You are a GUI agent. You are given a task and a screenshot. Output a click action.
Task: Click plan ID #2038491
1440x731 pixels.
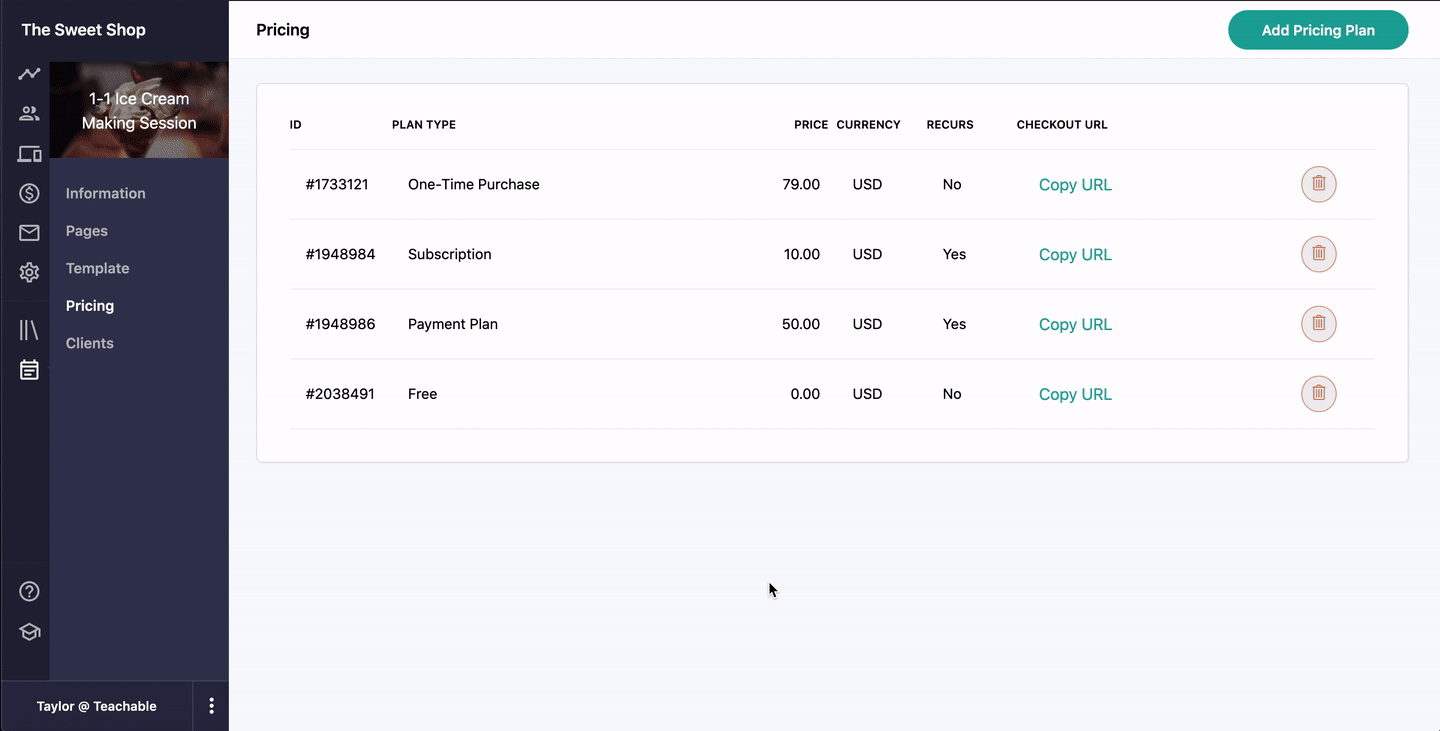point(340,394)
